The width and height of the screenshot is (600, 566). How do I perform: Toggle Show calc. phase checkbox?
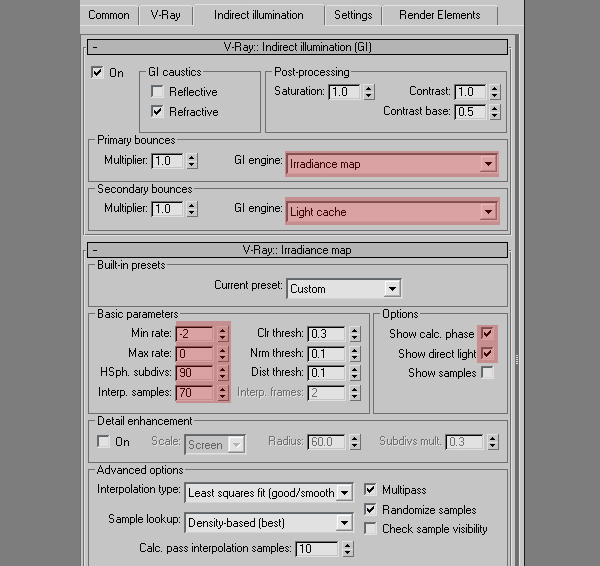pyautogui.click(x=487, y=334)
